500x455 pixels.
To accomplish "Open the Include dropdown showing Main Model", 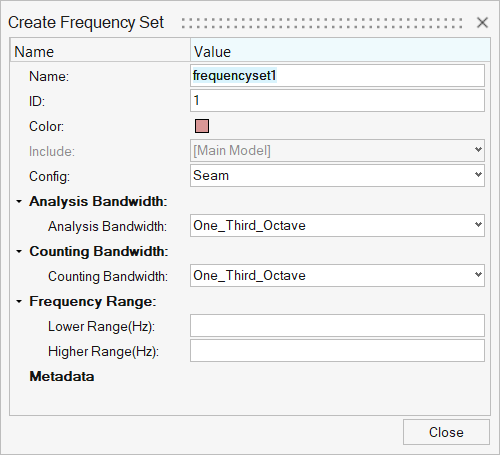I will point(337,151).
